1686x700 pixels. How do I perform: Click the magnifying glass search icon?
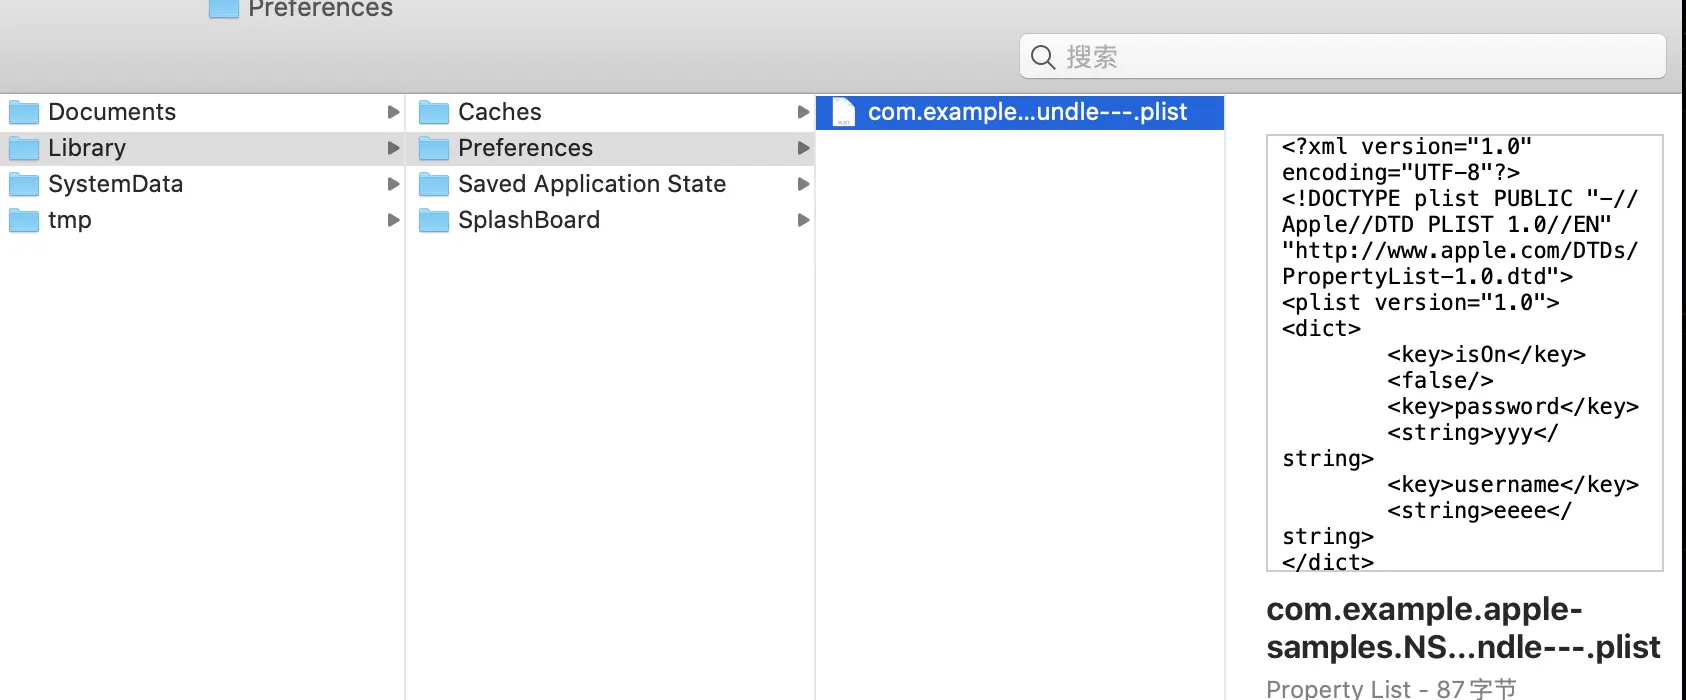pyautogui.click(x=1043, y=57)
